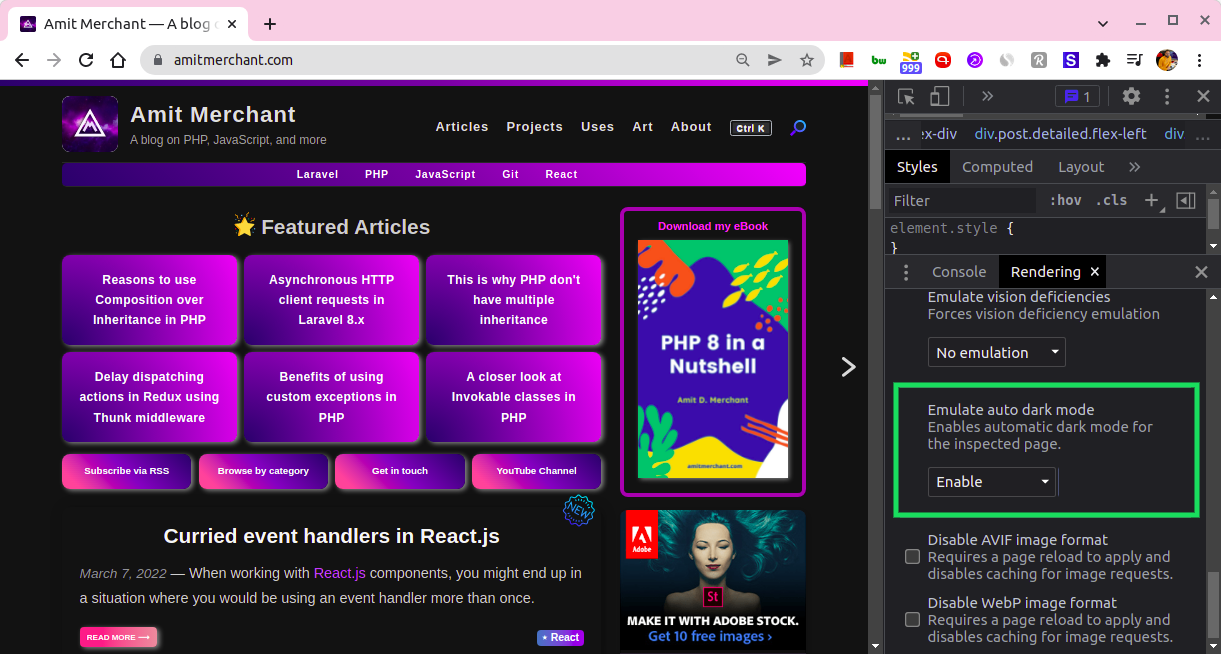Click the Styles Filter input field
This screenshot has width=1221, height=654.
962,200
